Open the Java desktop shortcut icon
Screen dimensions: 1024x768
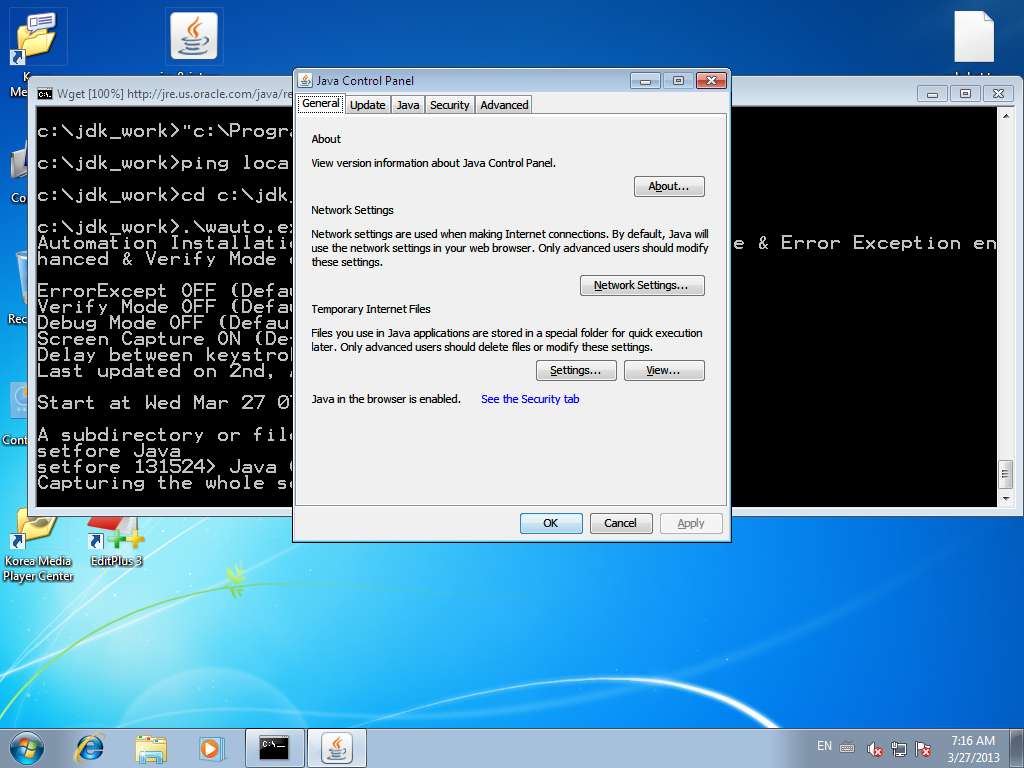[x=194, y=37]
